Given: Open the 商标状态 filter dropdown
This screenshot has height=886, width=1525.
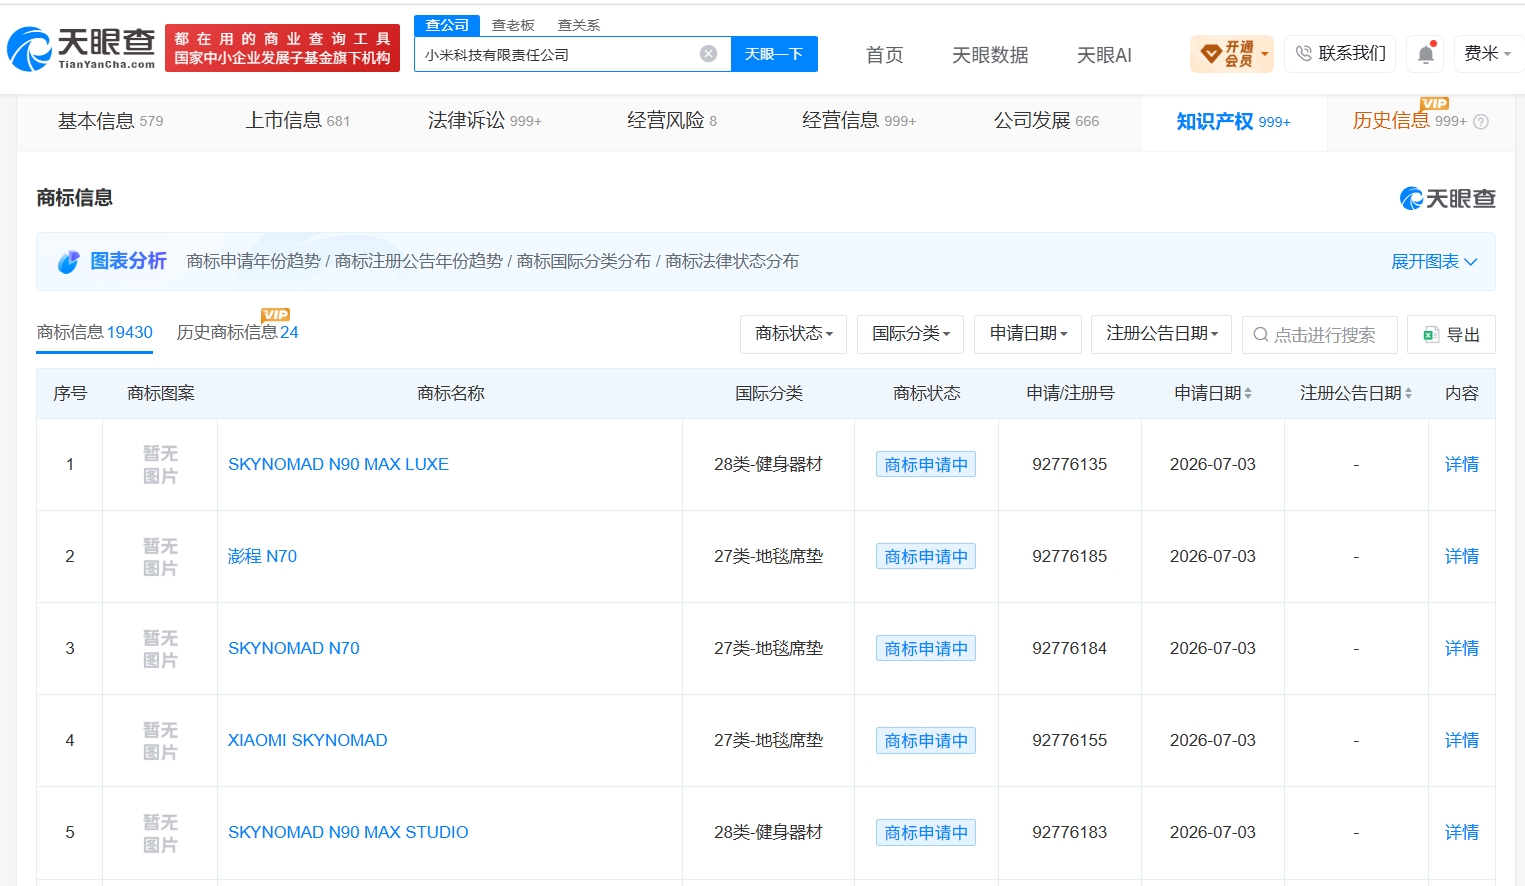Looking at the screenshot, I should pos(794,334).
